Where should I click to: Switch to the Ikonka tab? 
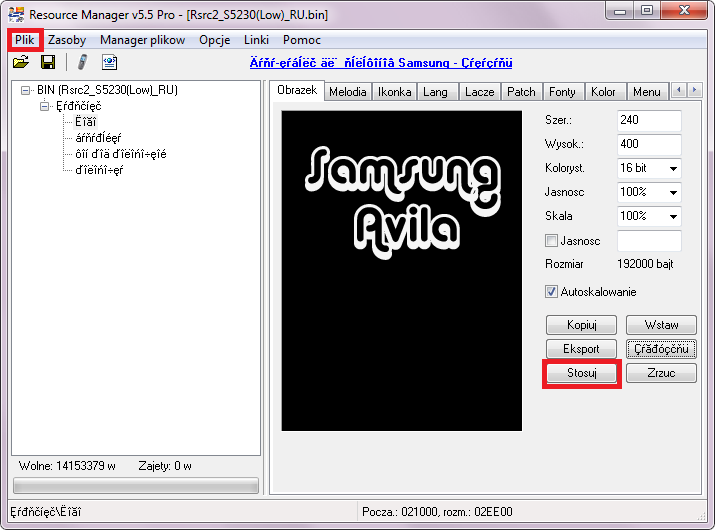[x=395, y=92]
